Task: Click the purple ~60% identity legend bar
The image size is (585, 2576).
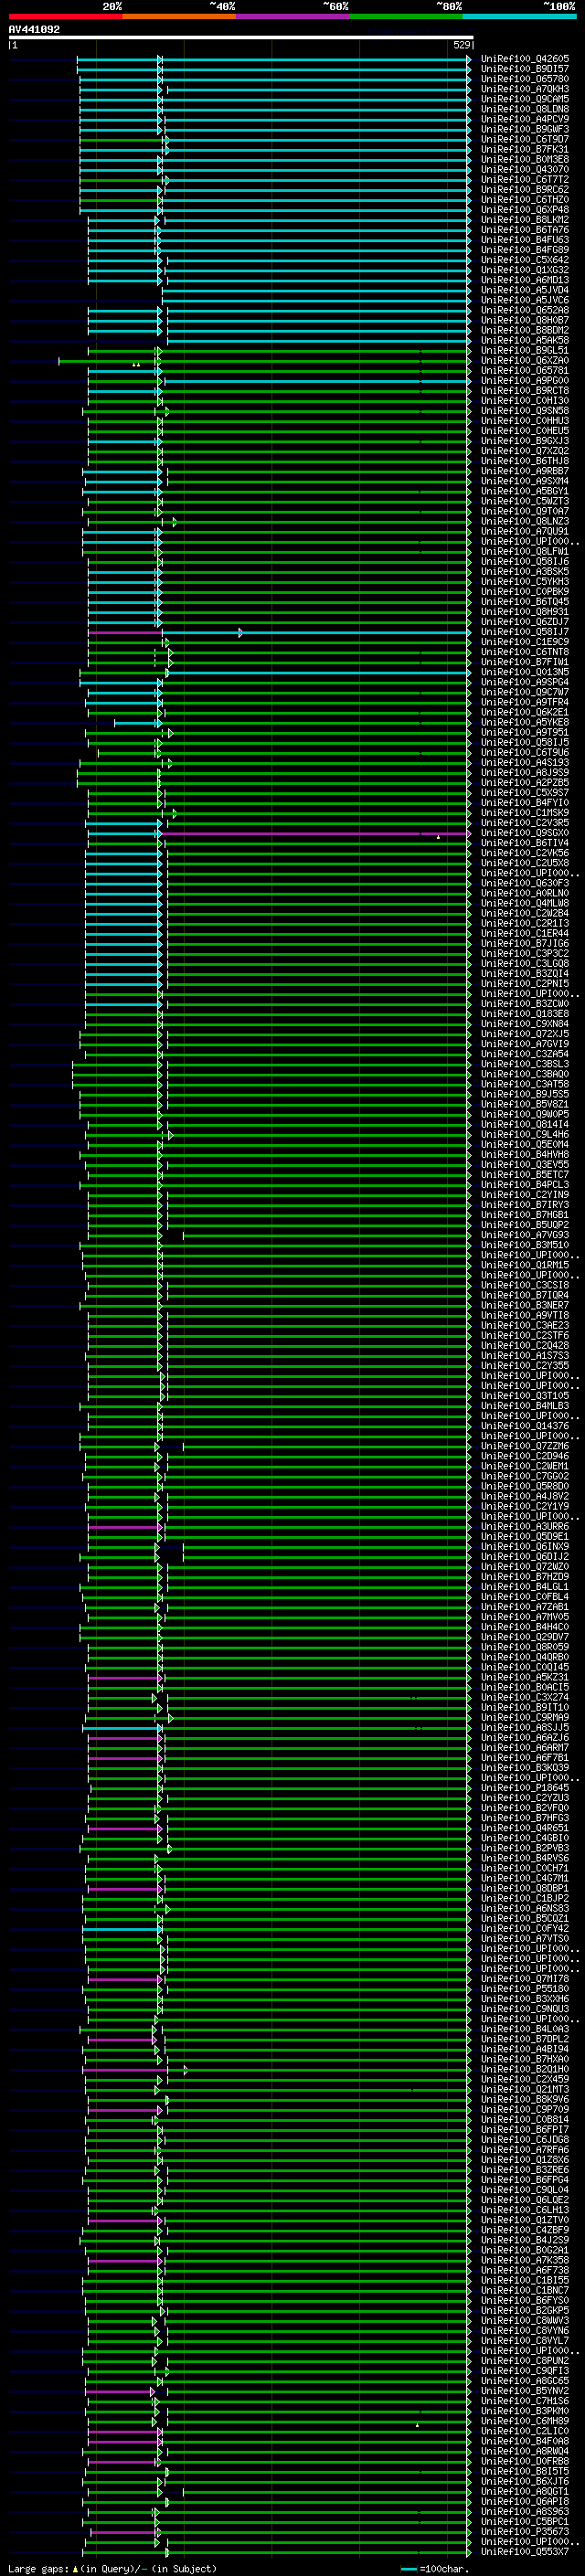Action: 293,16
